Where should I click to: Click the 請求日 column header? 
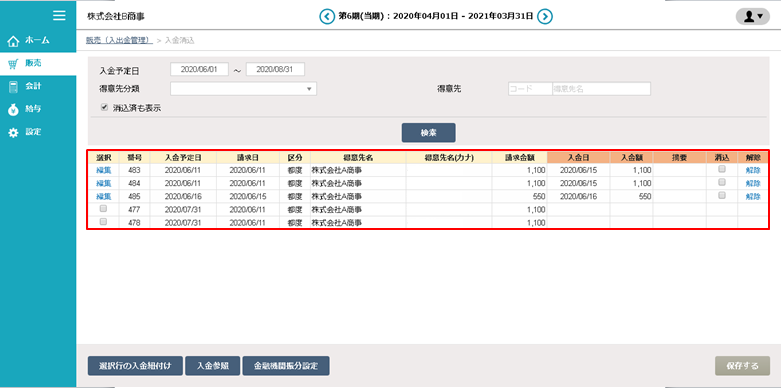[x=248, y=157]
